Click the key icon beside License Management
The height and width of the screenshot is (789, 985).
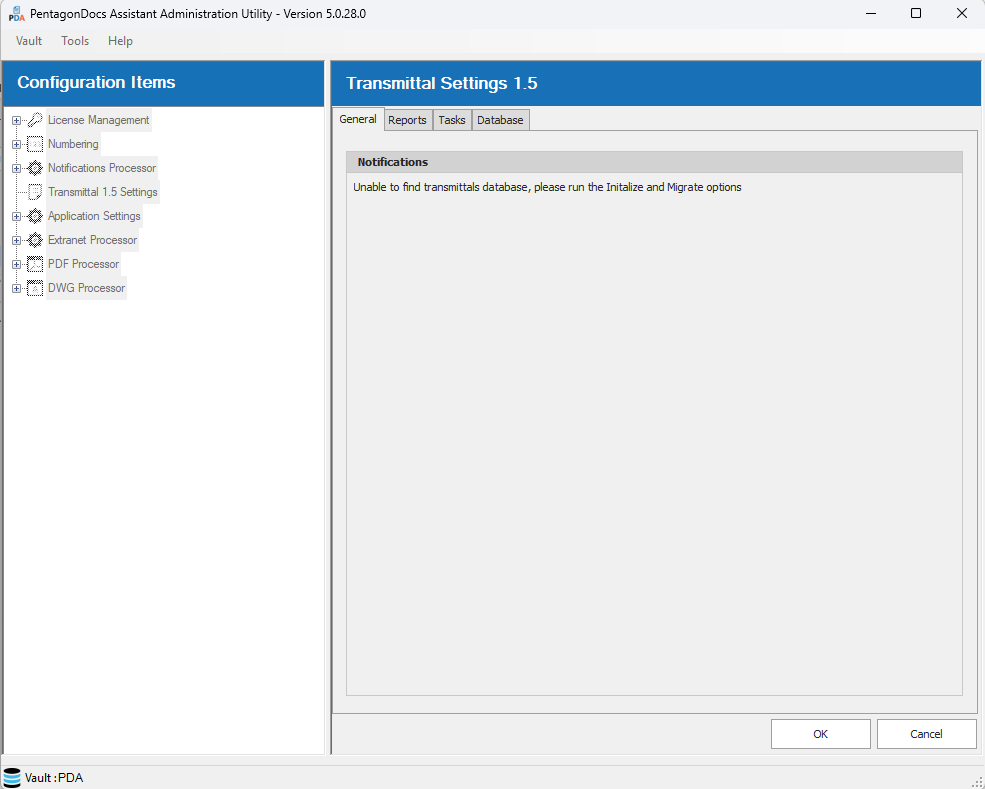pyautogui.click(x=35, y=120)
